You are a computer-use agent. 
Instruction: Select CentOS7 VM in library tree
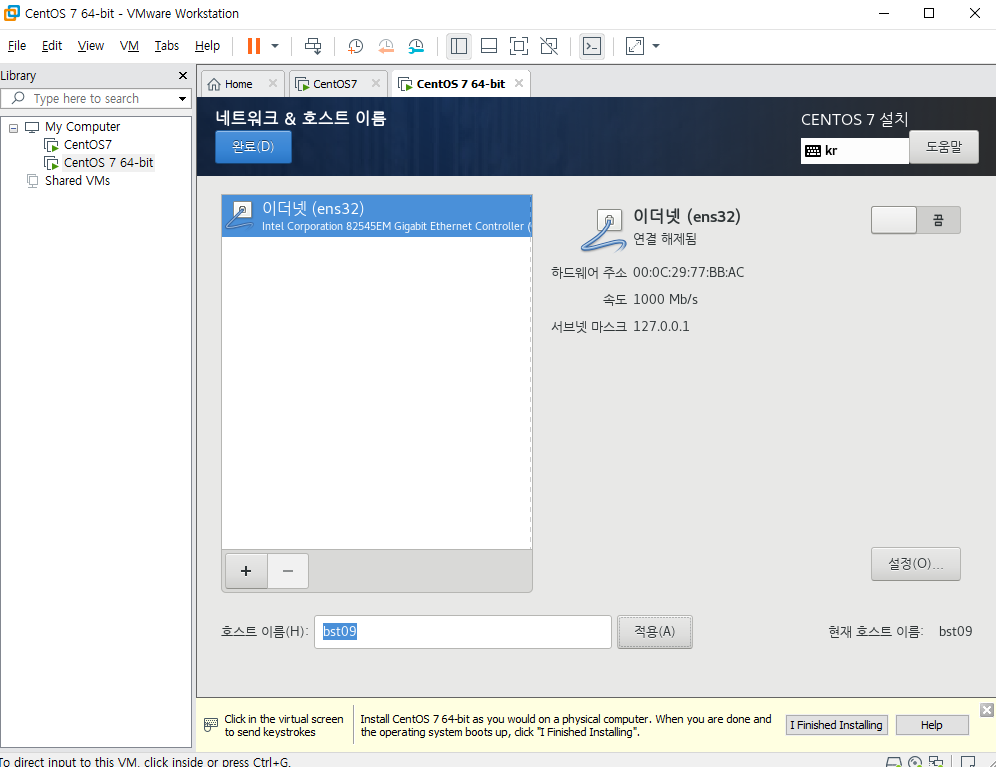point(88,144)
